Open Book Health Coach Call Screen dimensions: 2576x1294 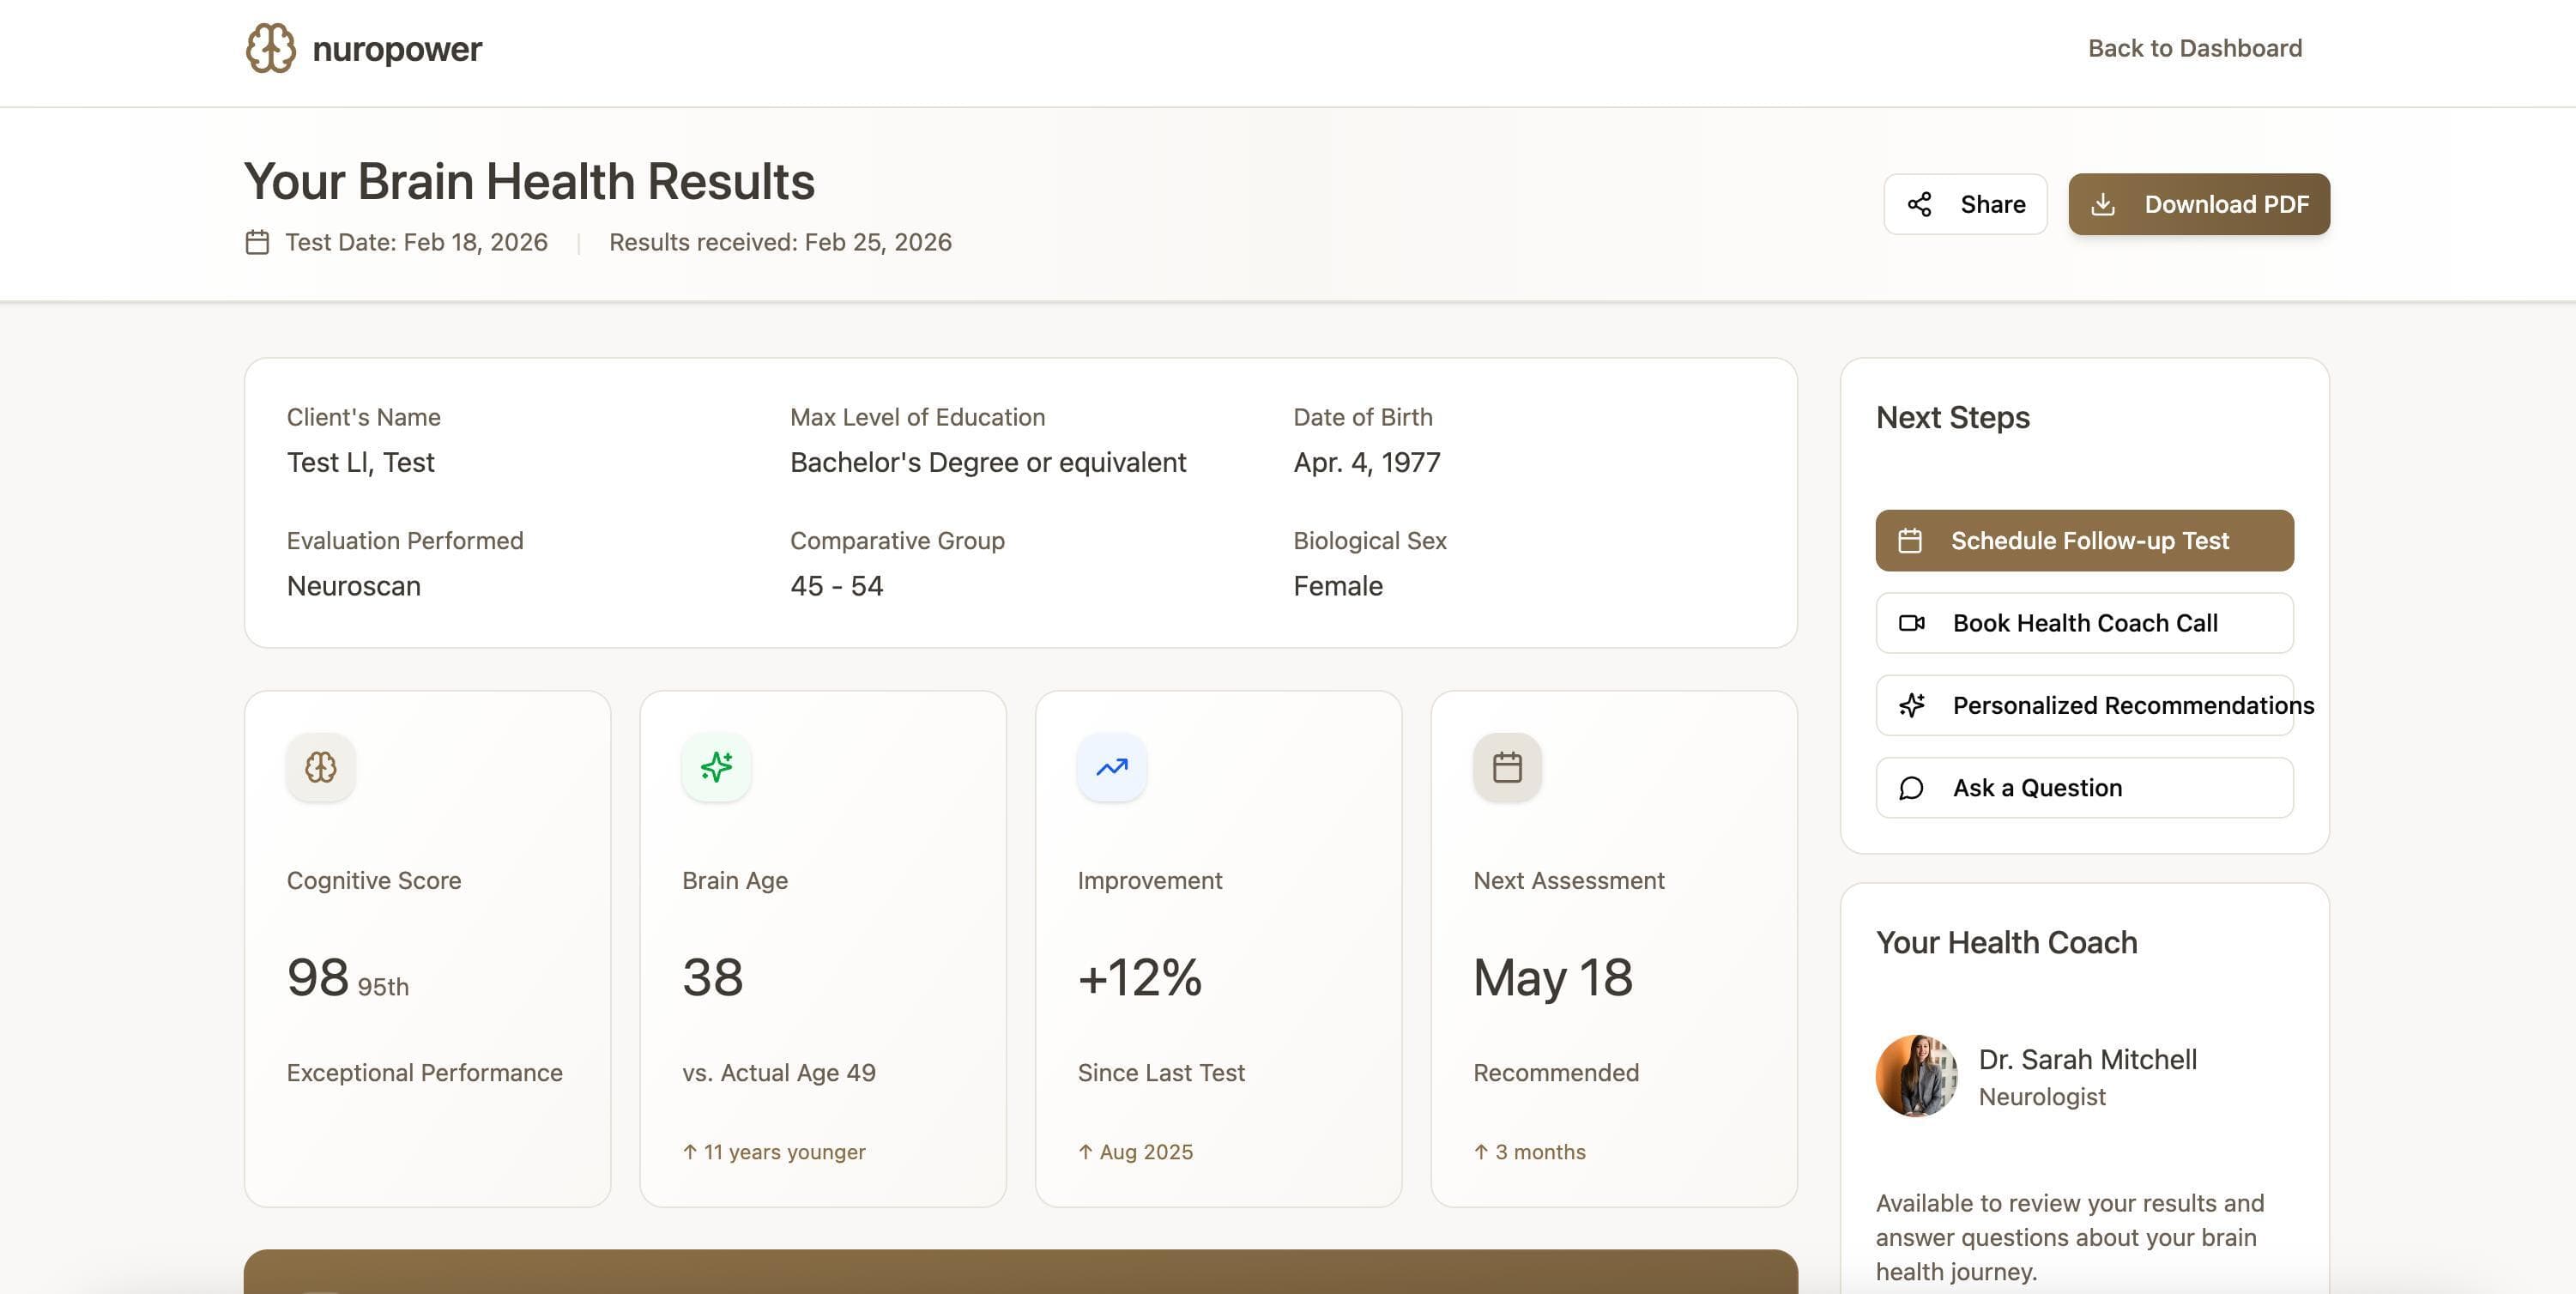click(2084, 623)
